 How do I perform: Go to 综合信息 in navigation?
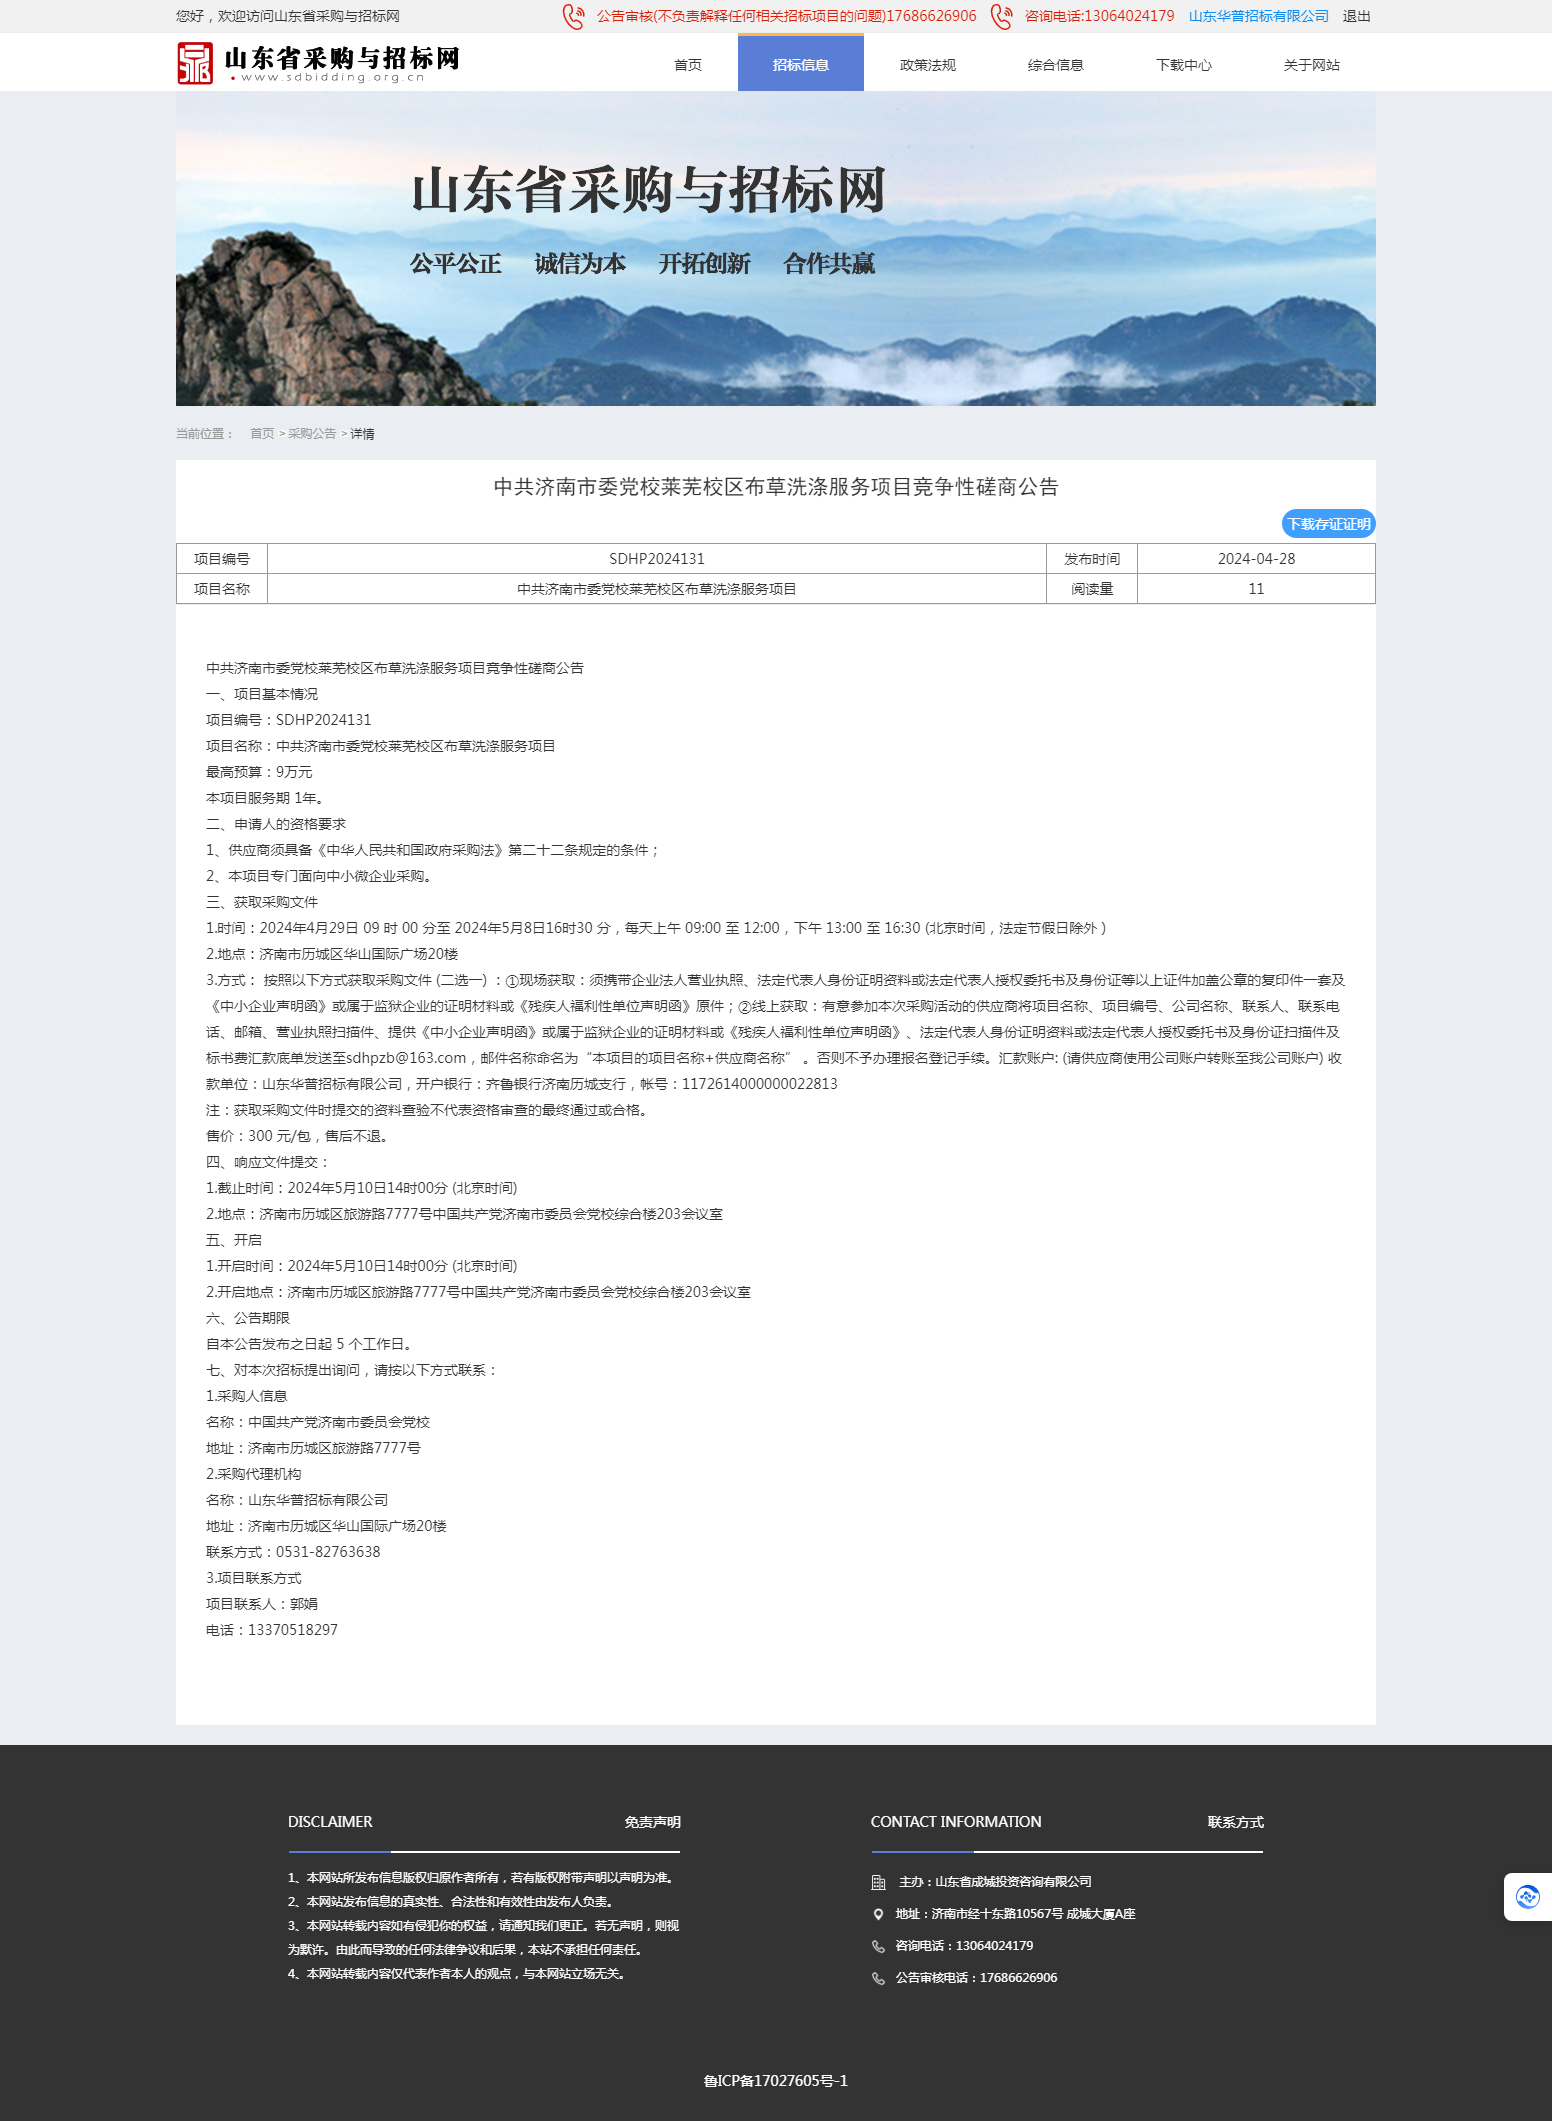(1056, 65)
